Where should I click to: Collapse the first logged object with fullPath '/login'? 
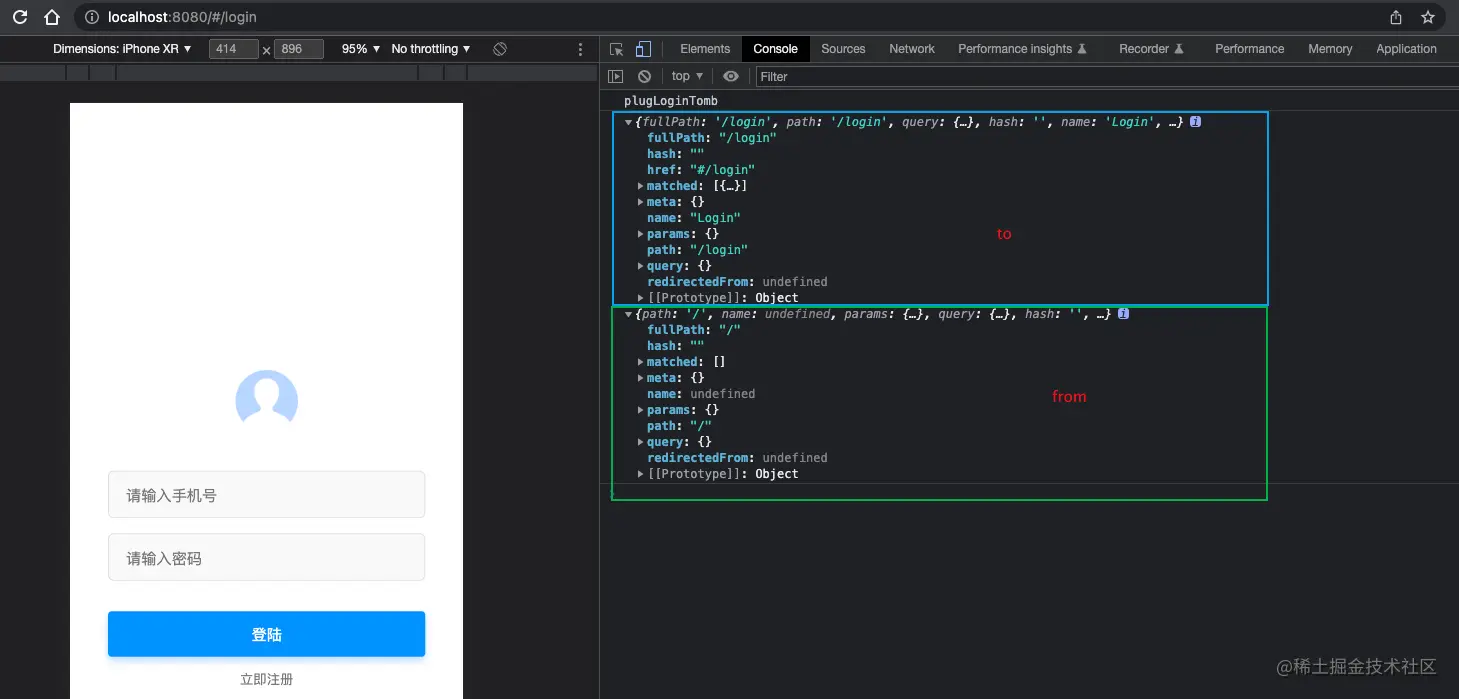(629, 122)
